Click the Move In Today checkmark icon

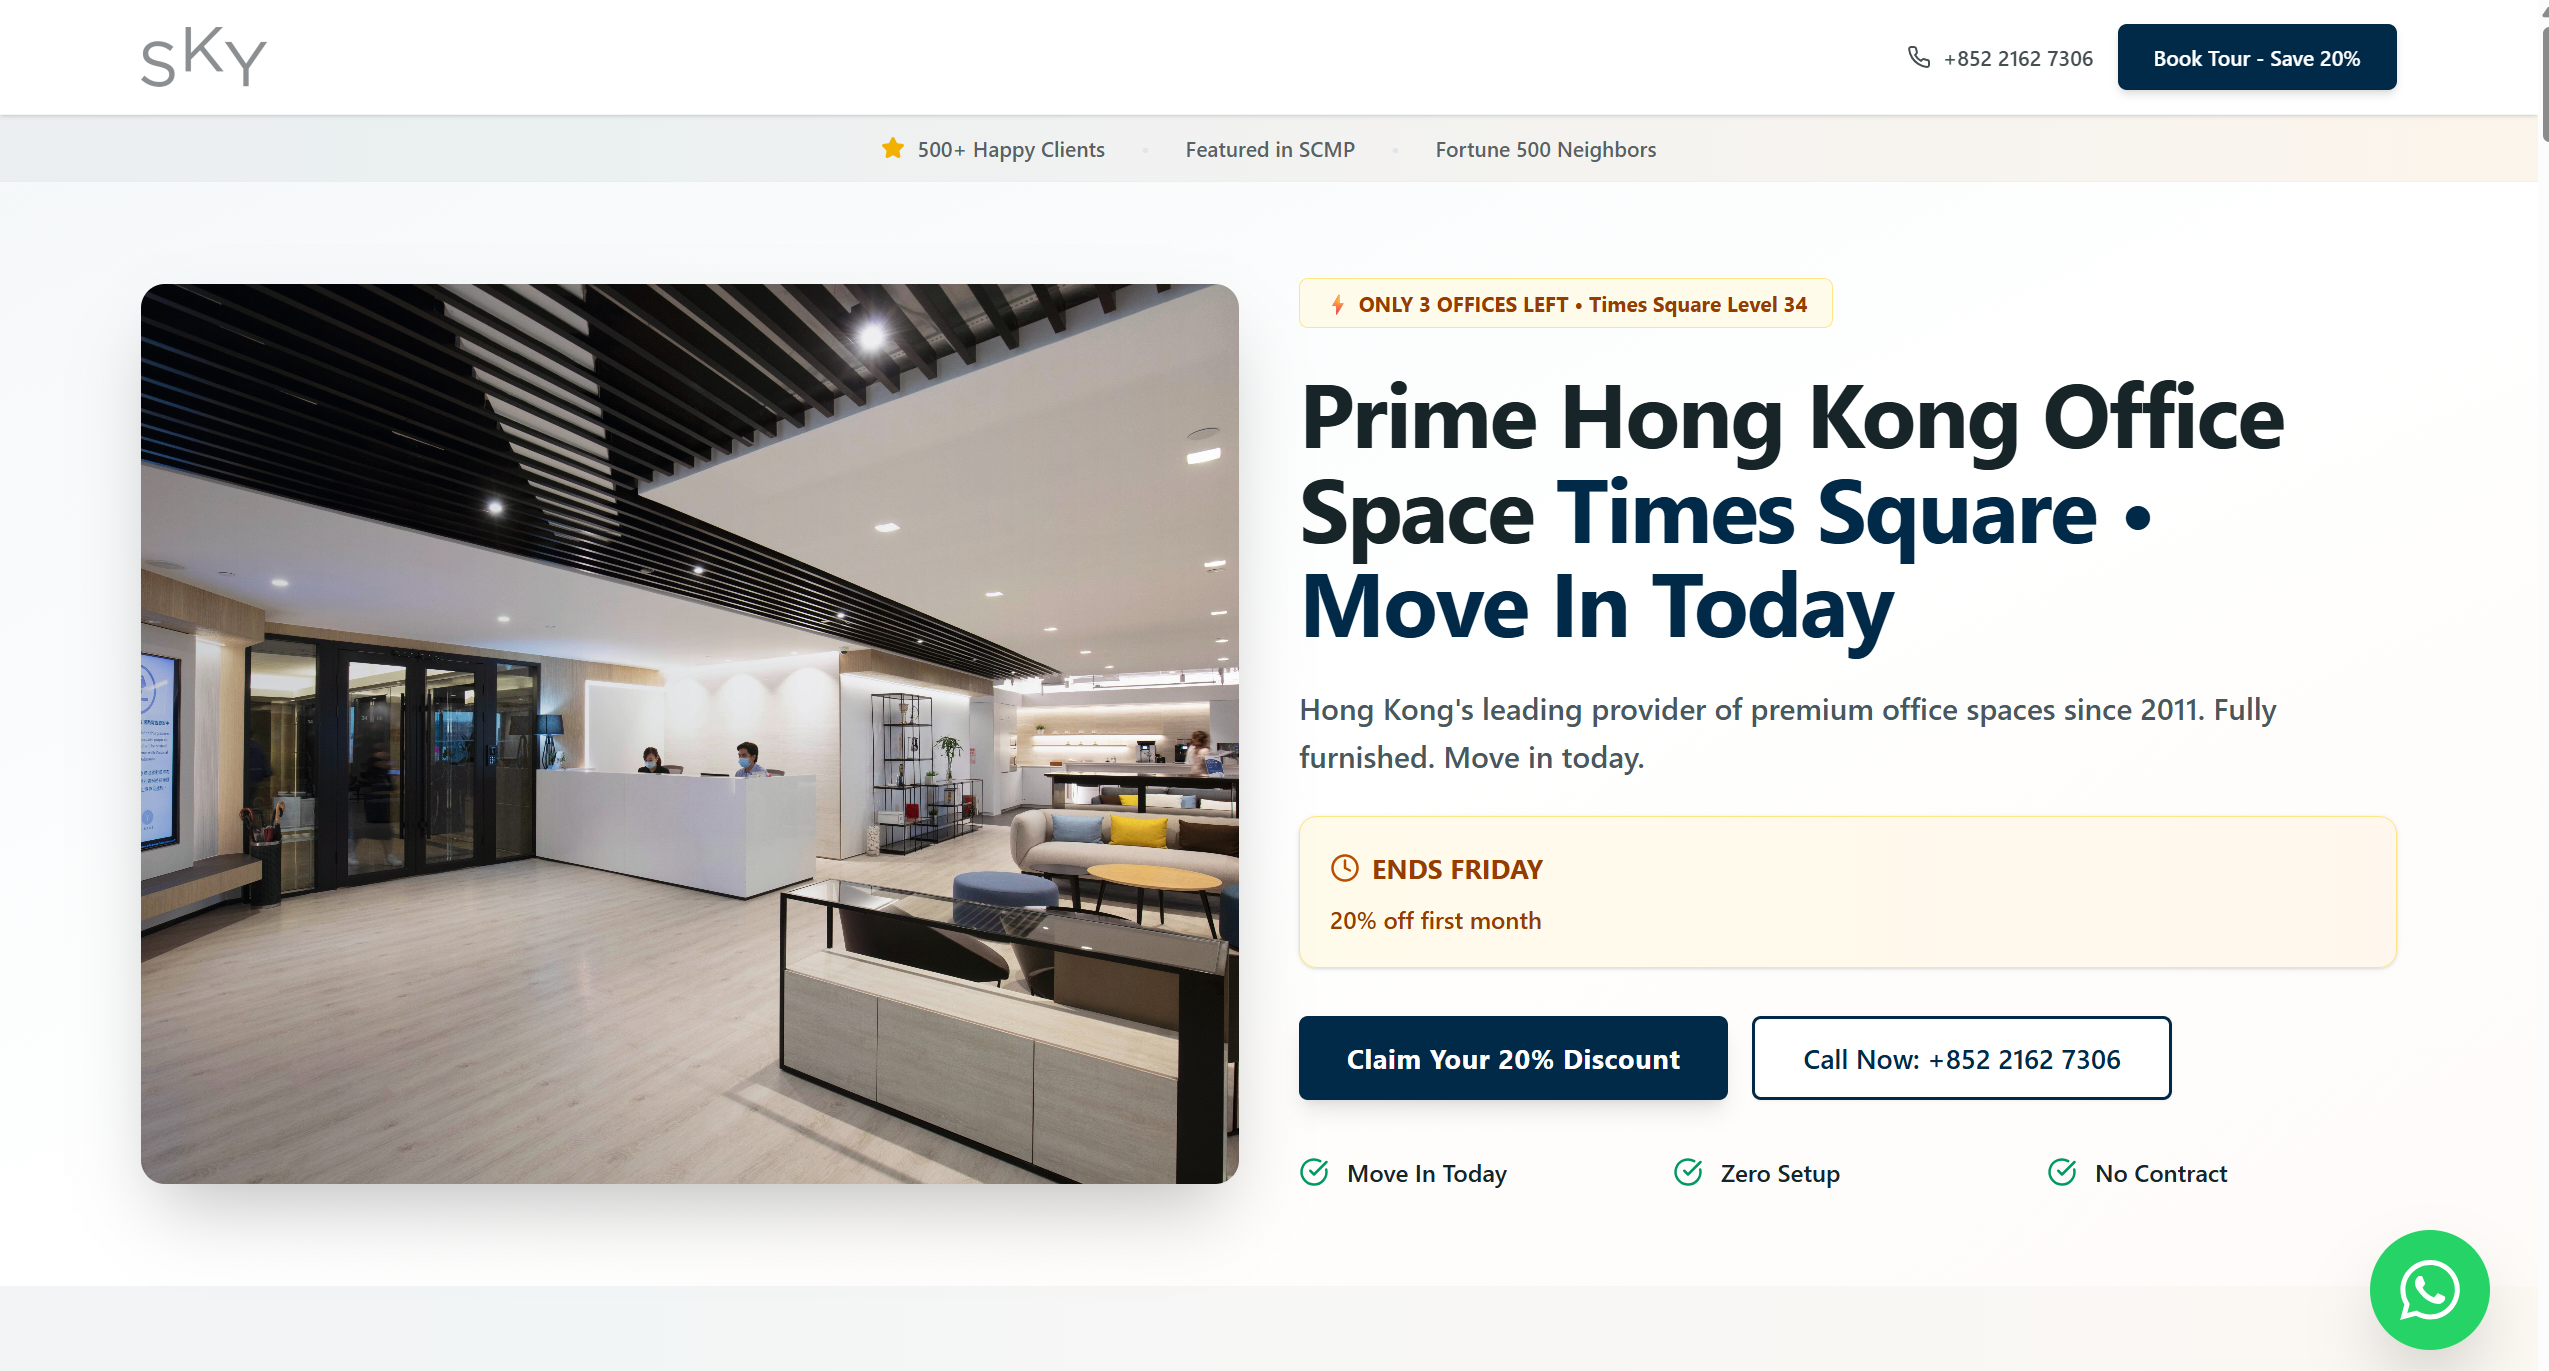click(x=1314, y=1172)
